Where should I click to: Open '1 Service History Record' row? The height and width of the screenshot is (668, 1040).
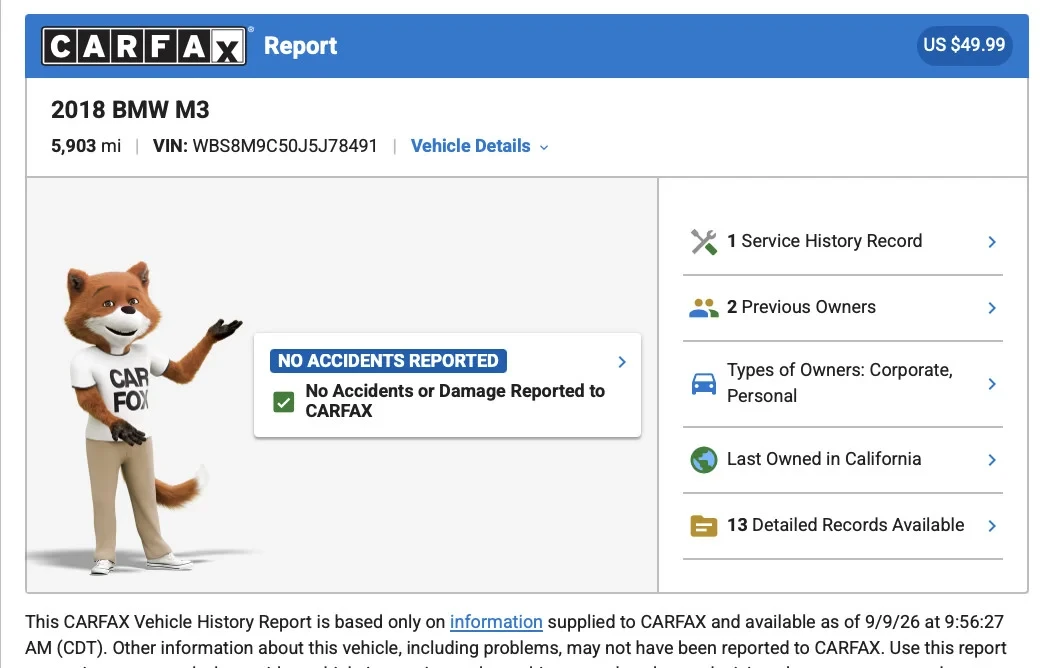coord(843,242)
